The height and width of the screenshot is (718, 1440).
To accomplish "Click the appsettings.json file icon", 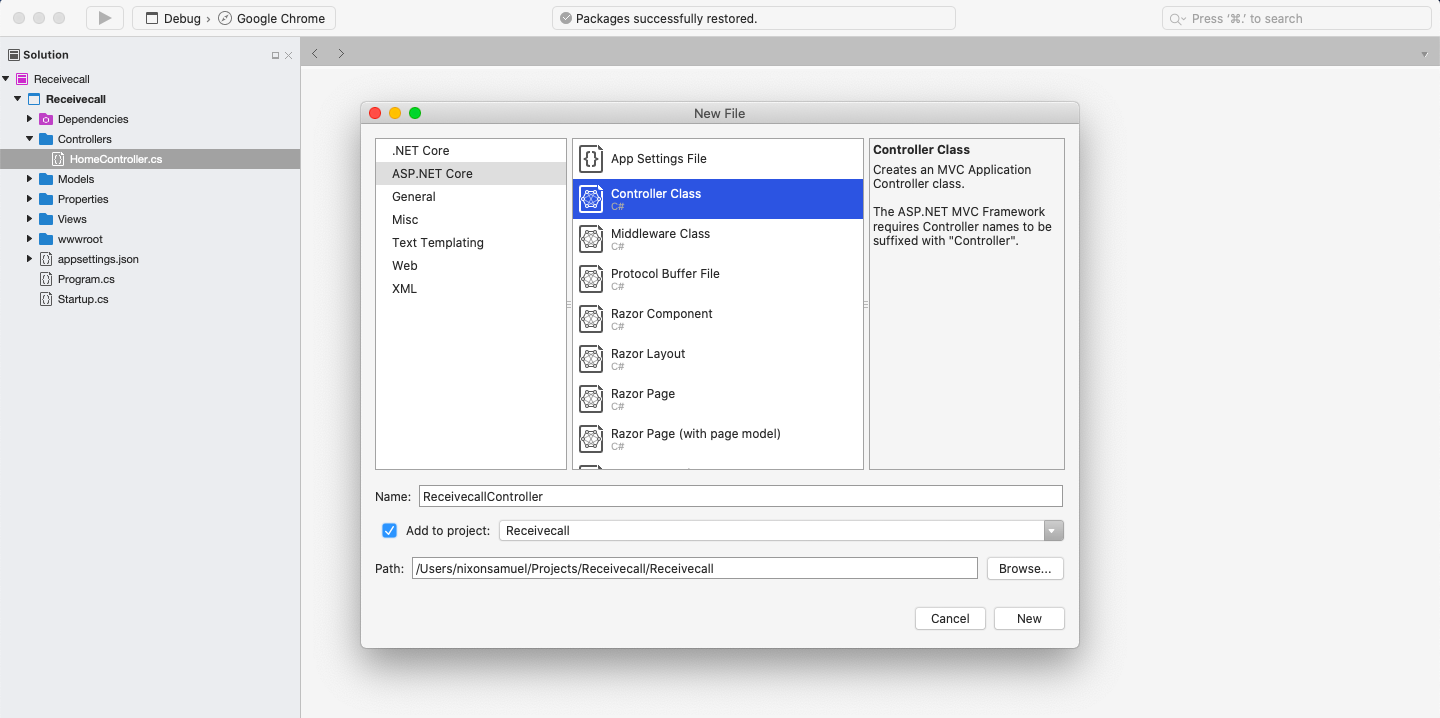I will (x=44, y=259).
